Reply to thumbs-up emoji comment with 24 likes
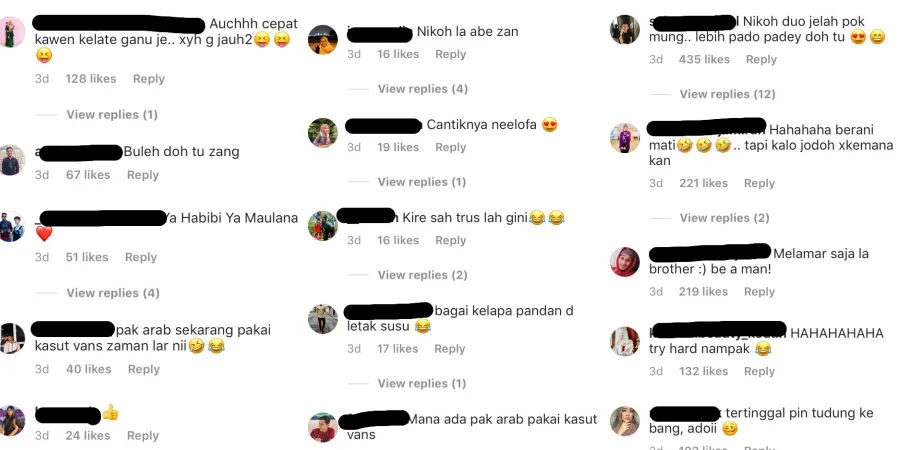The width and height of the screenshot is (900, 450). click(143, 435)
